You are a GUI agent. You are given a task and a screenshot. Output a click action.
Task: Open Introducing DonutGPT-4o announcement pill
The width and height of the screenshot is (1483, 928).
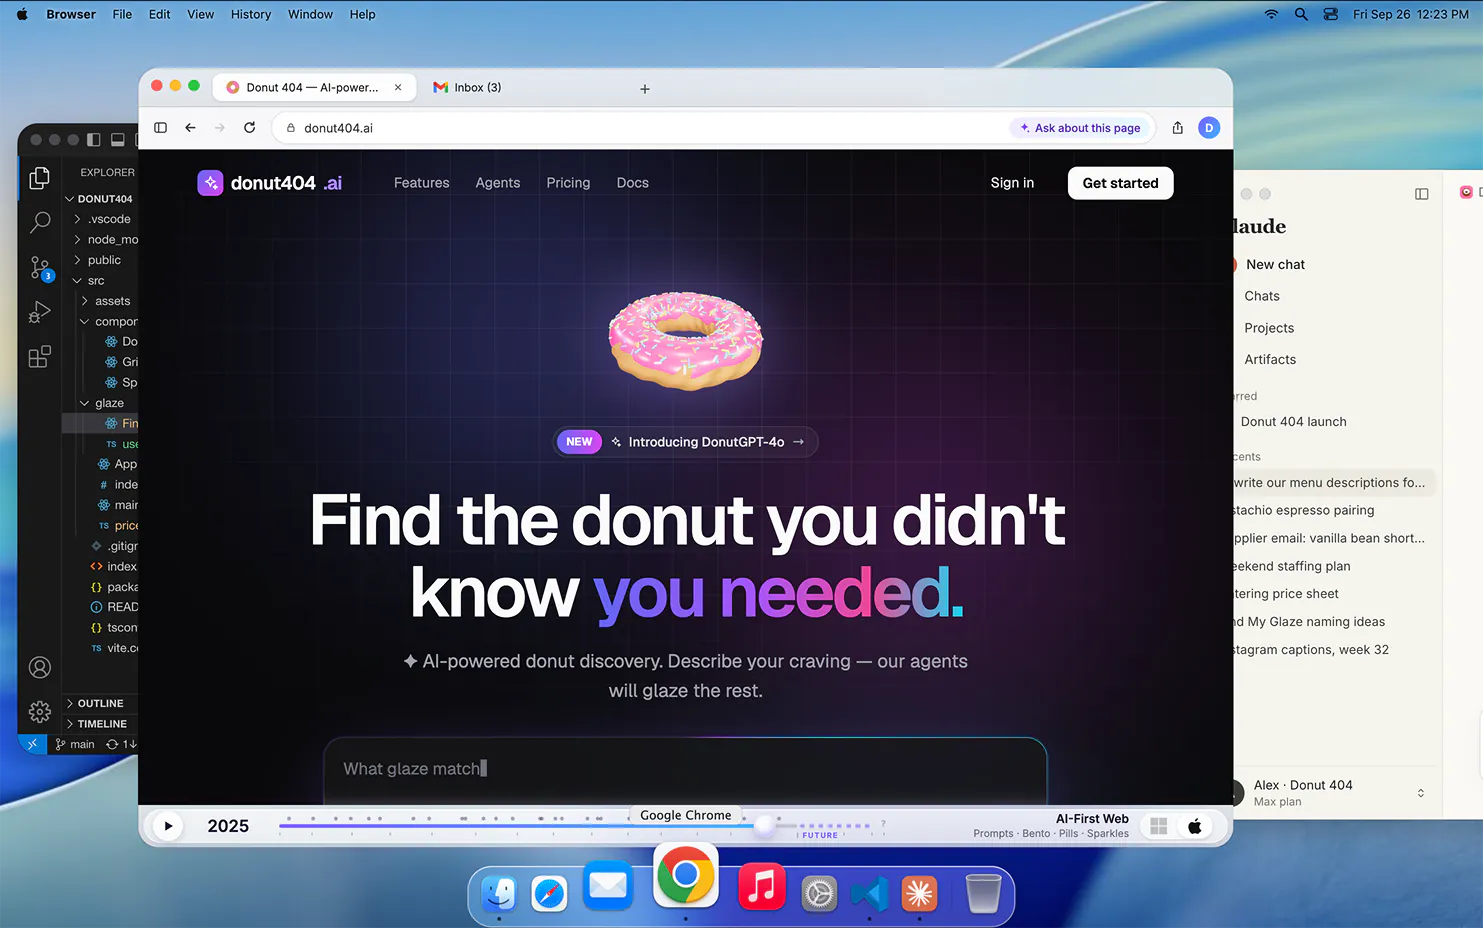(686, 442)
